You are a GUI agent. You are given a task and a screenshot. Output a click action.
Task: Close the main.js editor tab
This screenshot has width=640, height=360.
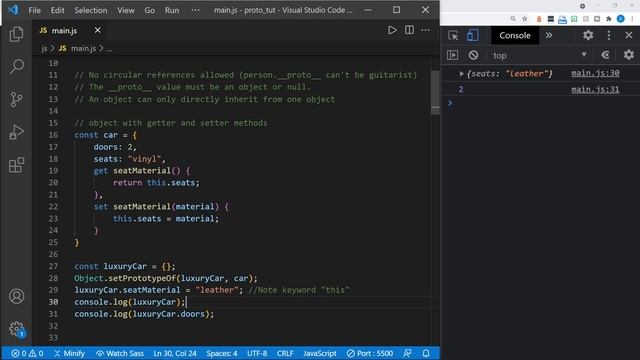(x=97, y=30)
